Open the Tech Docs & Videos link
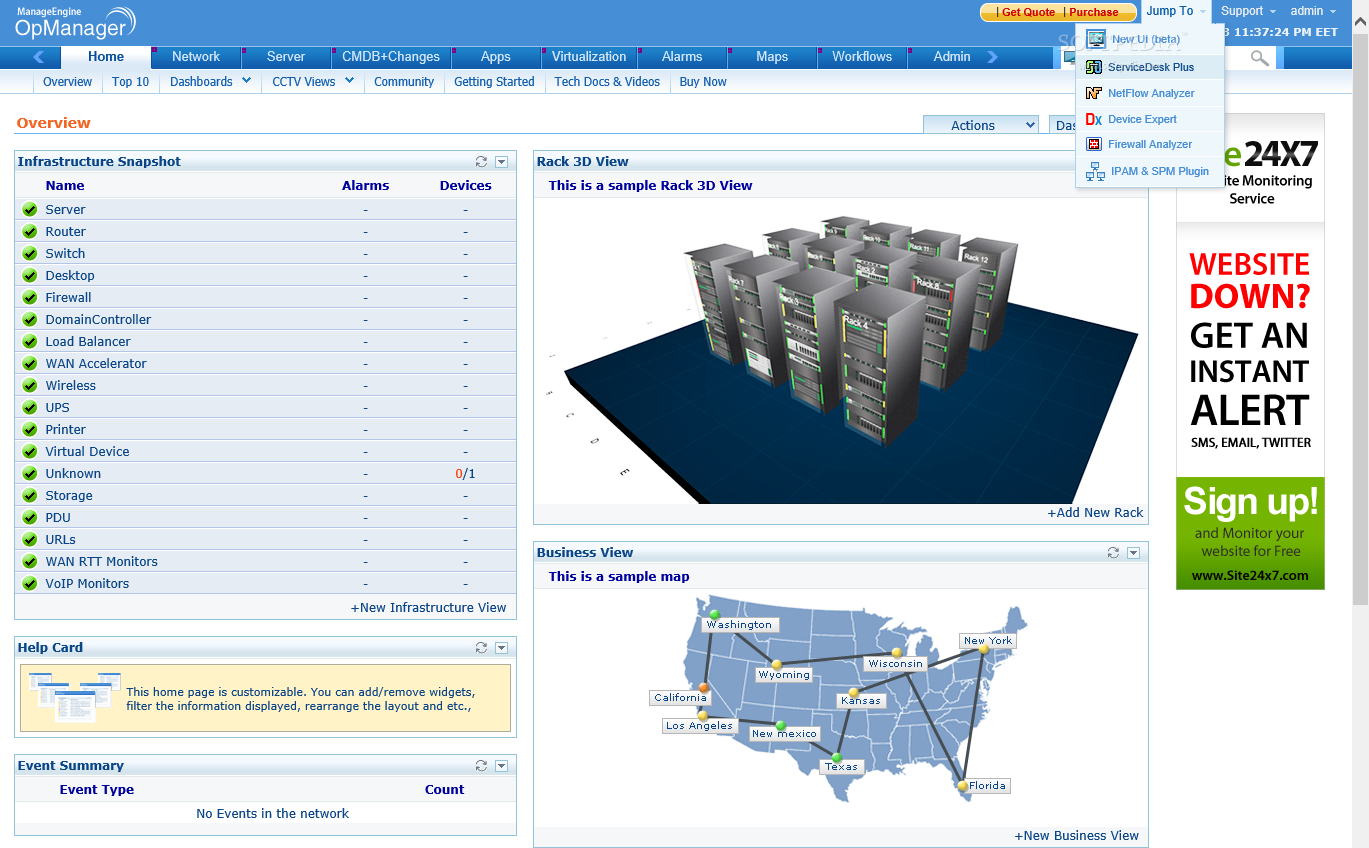 pos(607,82)
